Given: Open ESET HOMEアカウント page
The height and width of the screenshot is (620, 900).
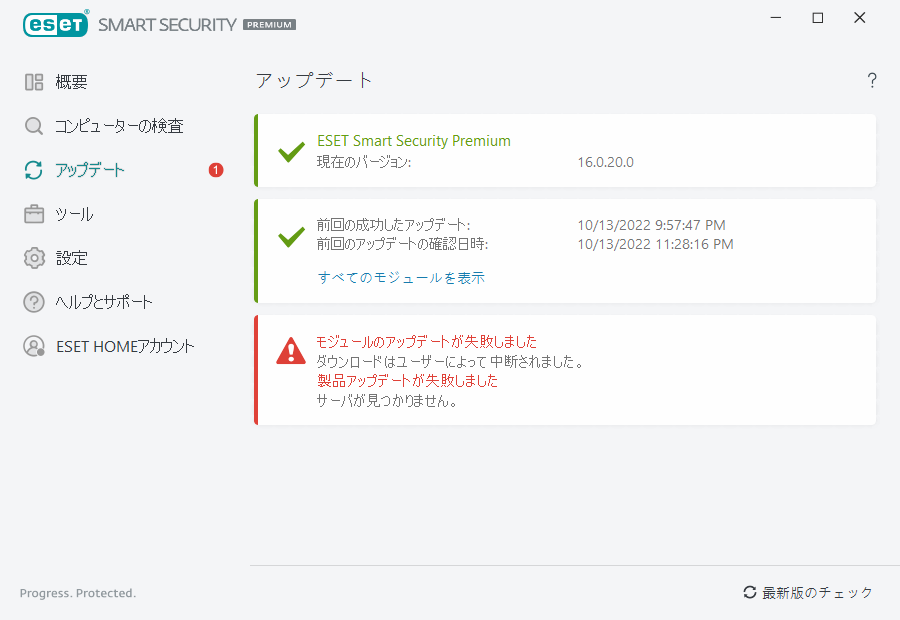Looking at the screenshot, I should coord(125,346).
